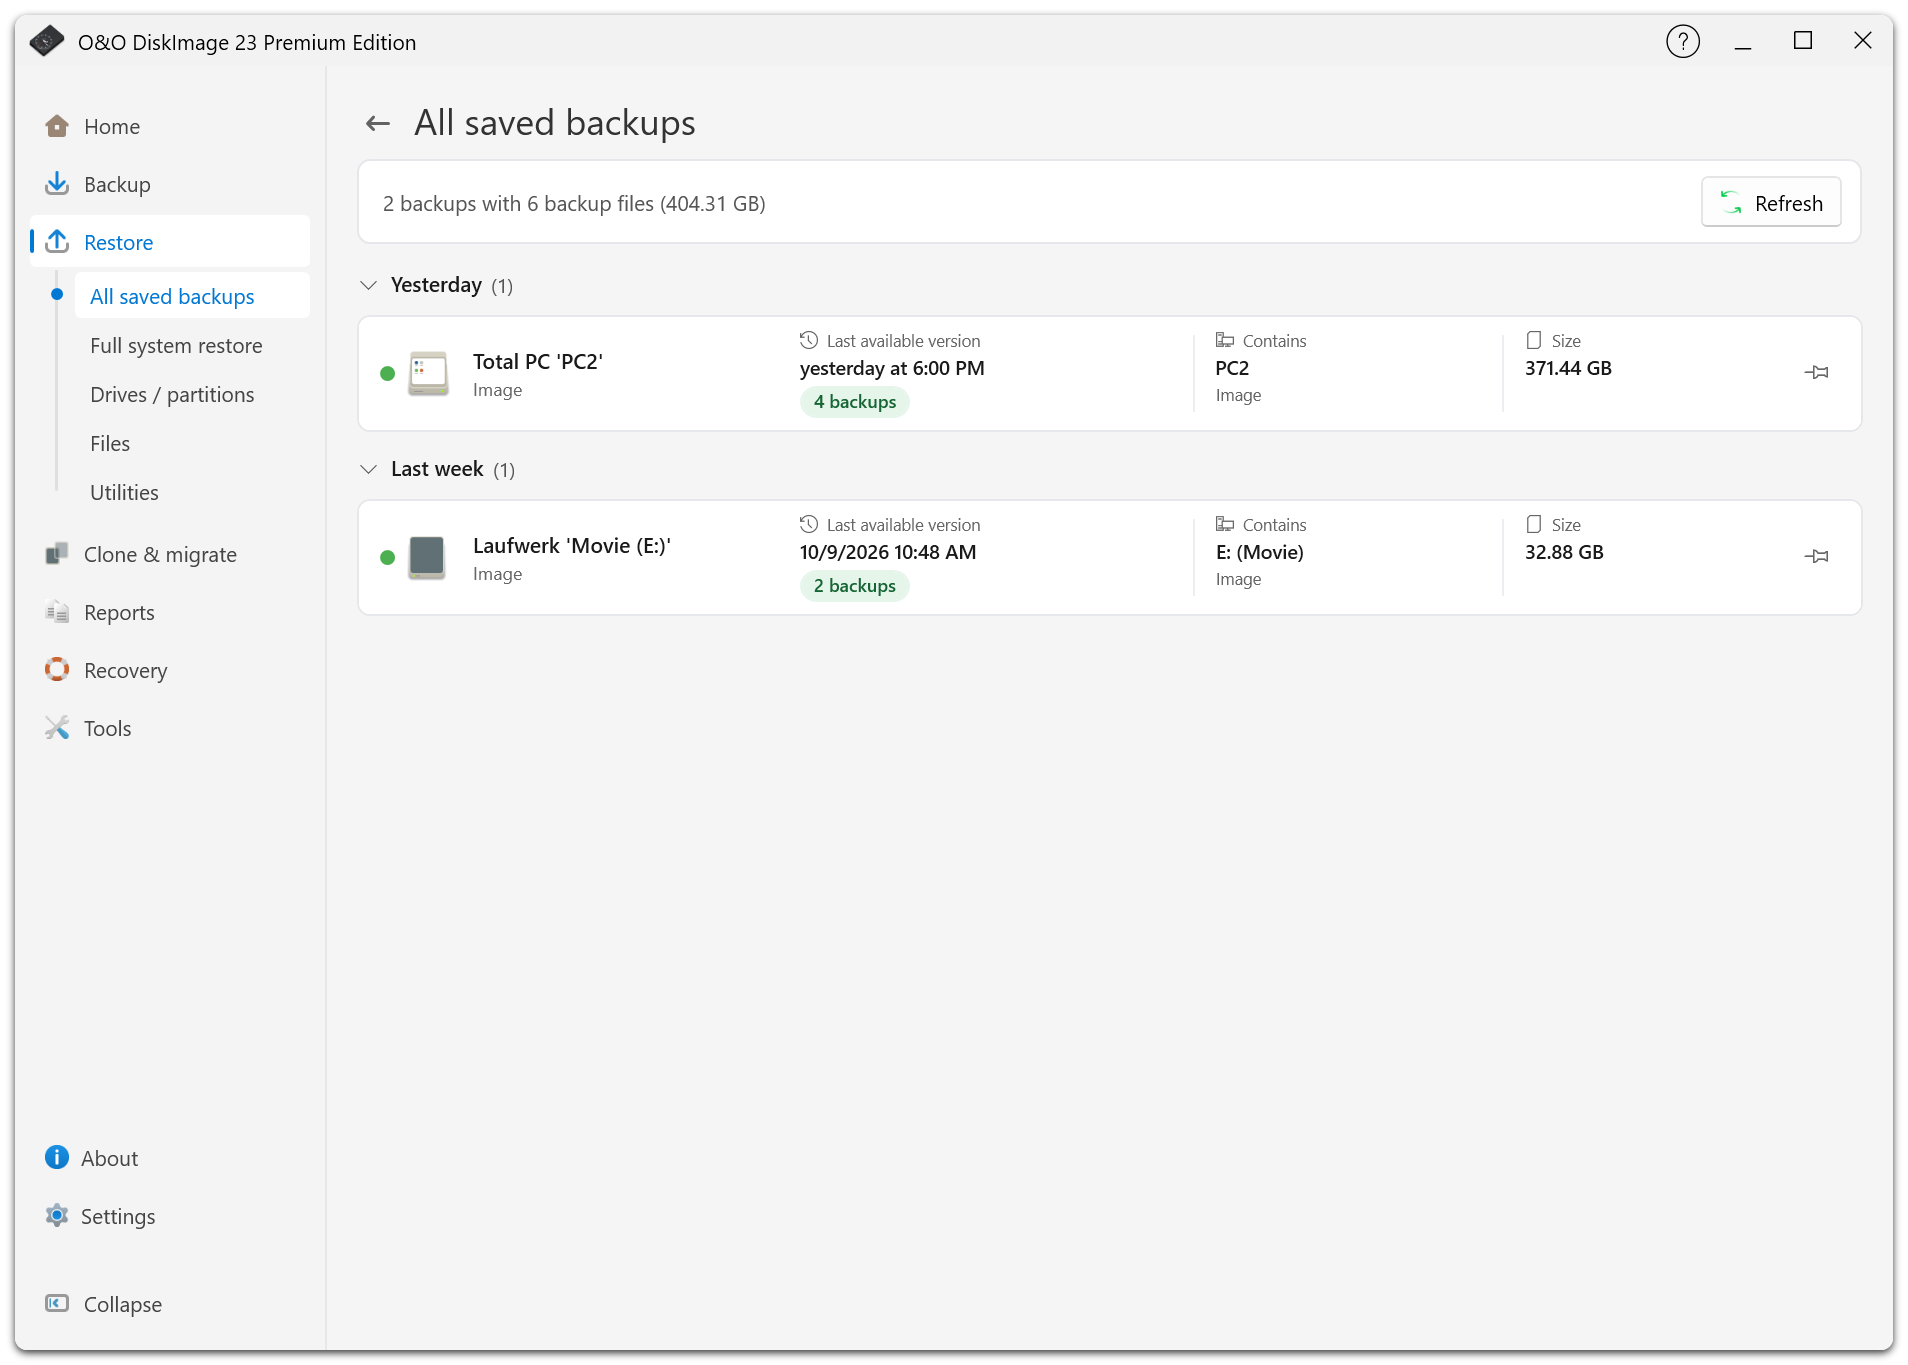Collapse the Yesterday group chevron

(369, 286)
